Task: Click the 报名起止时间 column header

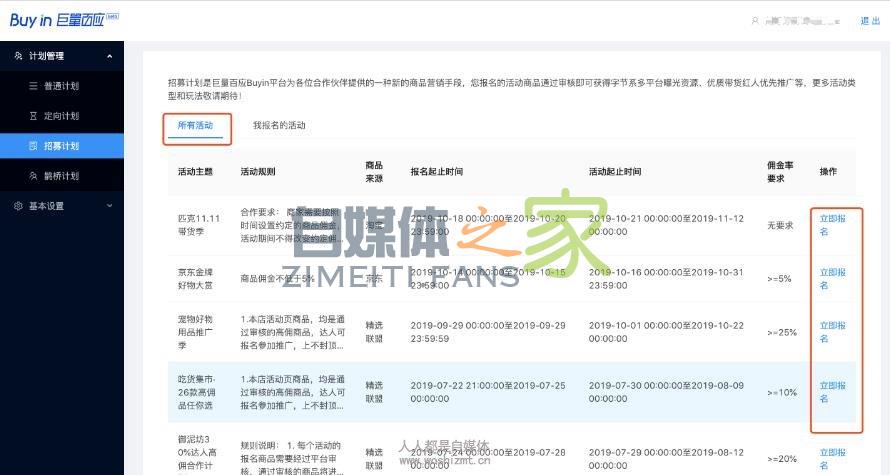Action: tap(436, 171)
